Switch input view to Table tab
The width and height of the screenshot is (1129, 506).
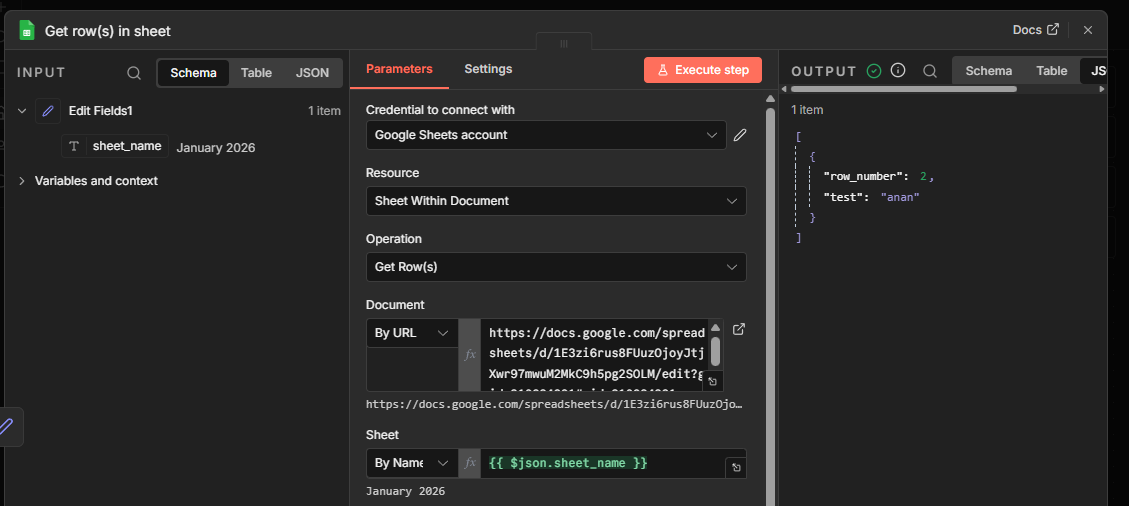pyautogui.click(x=256, y=73)
